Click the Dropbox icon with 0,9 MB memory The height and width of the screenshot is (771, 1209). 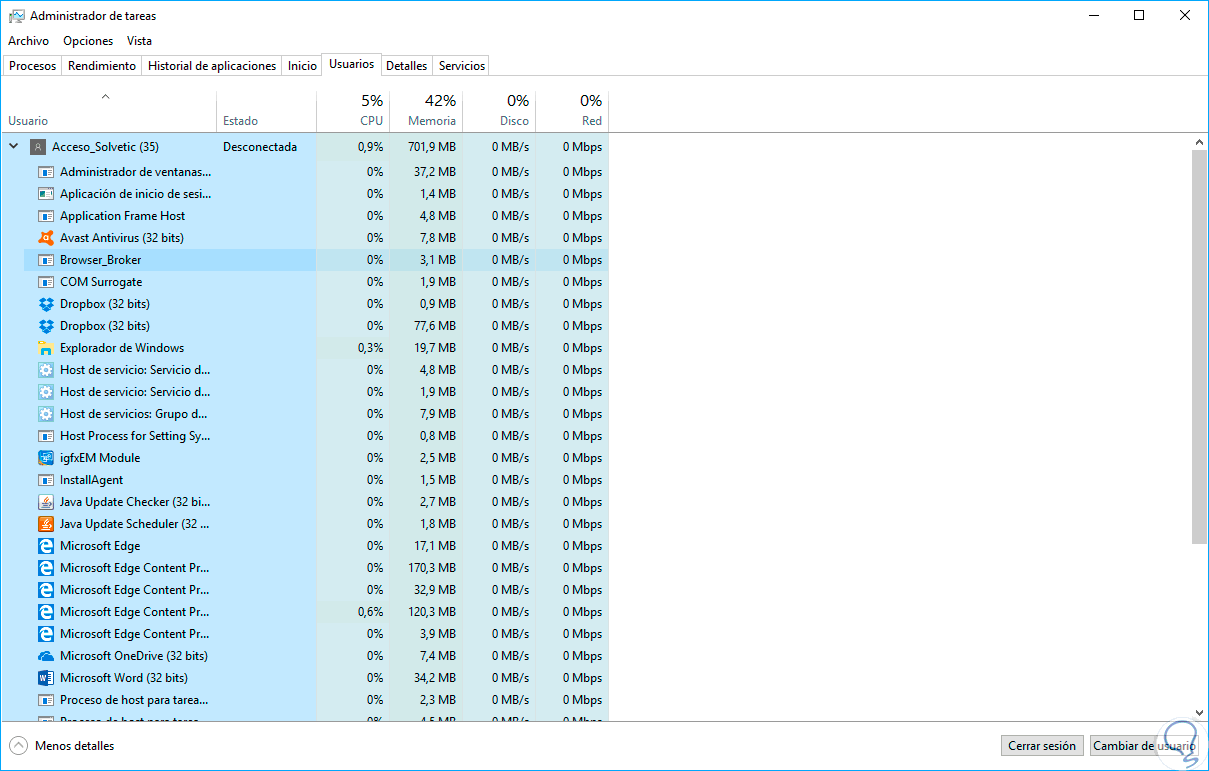[x=45, y=304]
